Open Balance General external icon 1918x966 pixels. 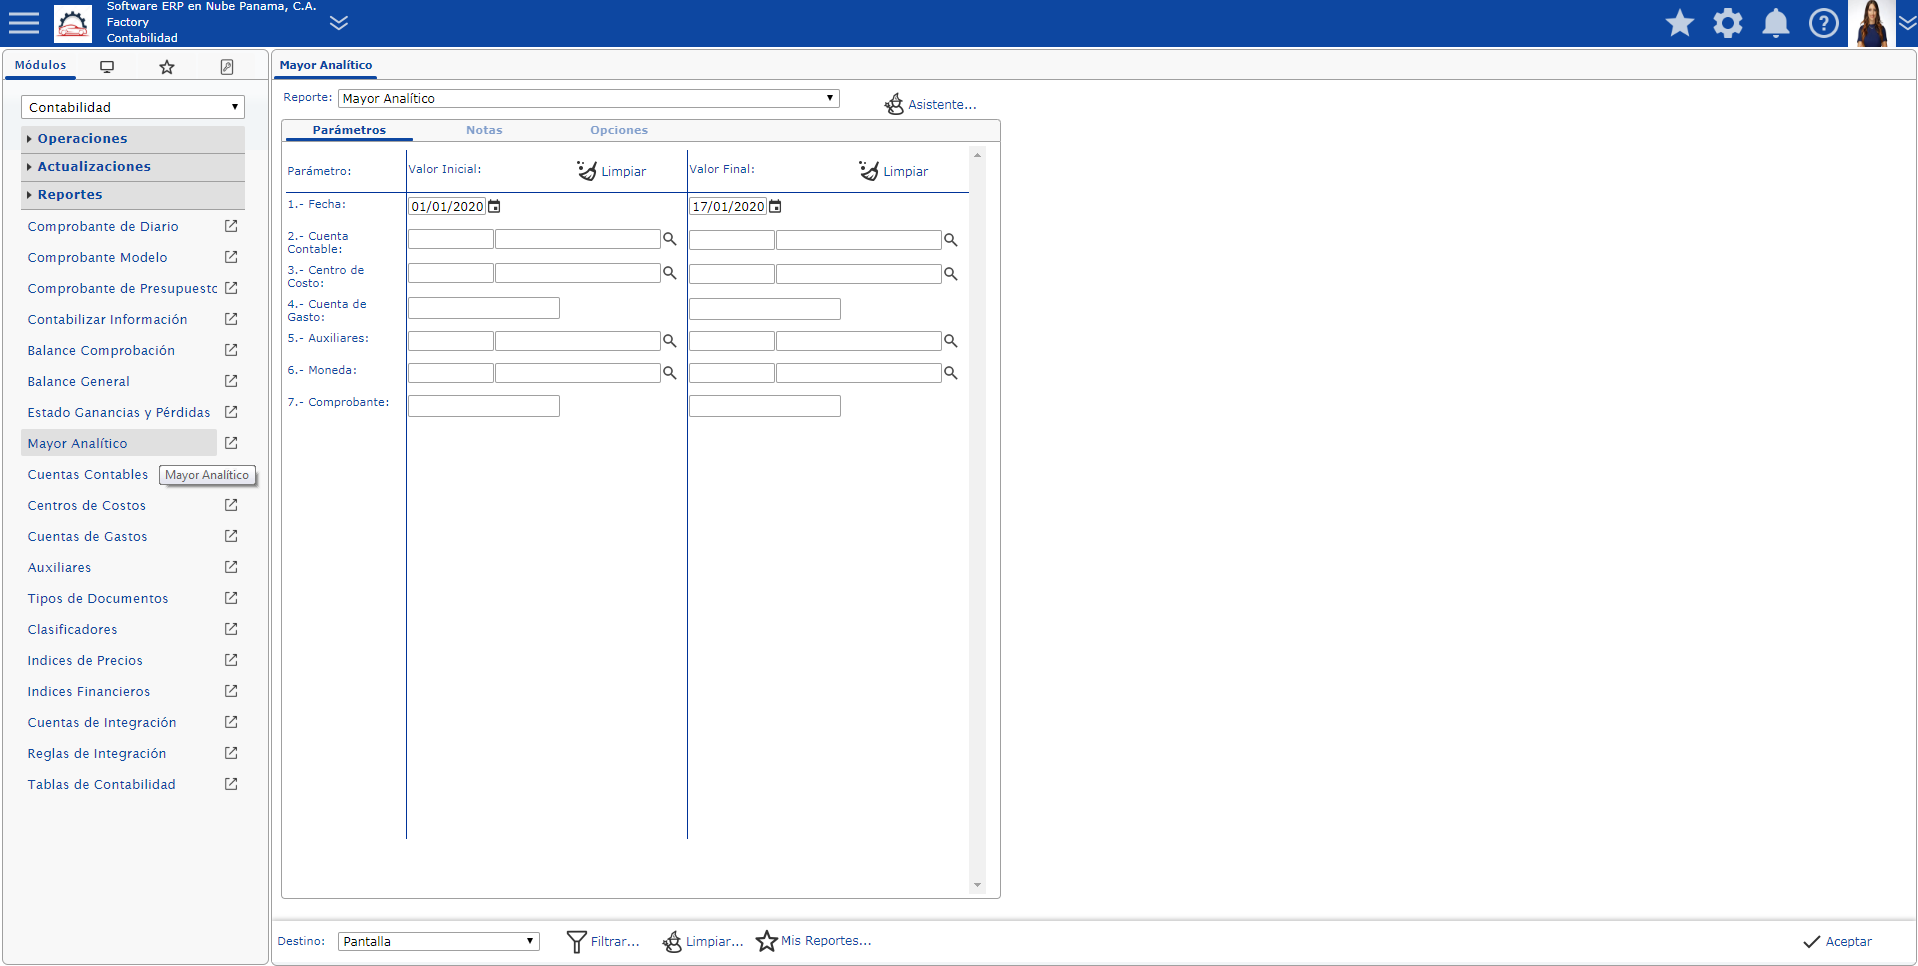coord(231,381)
